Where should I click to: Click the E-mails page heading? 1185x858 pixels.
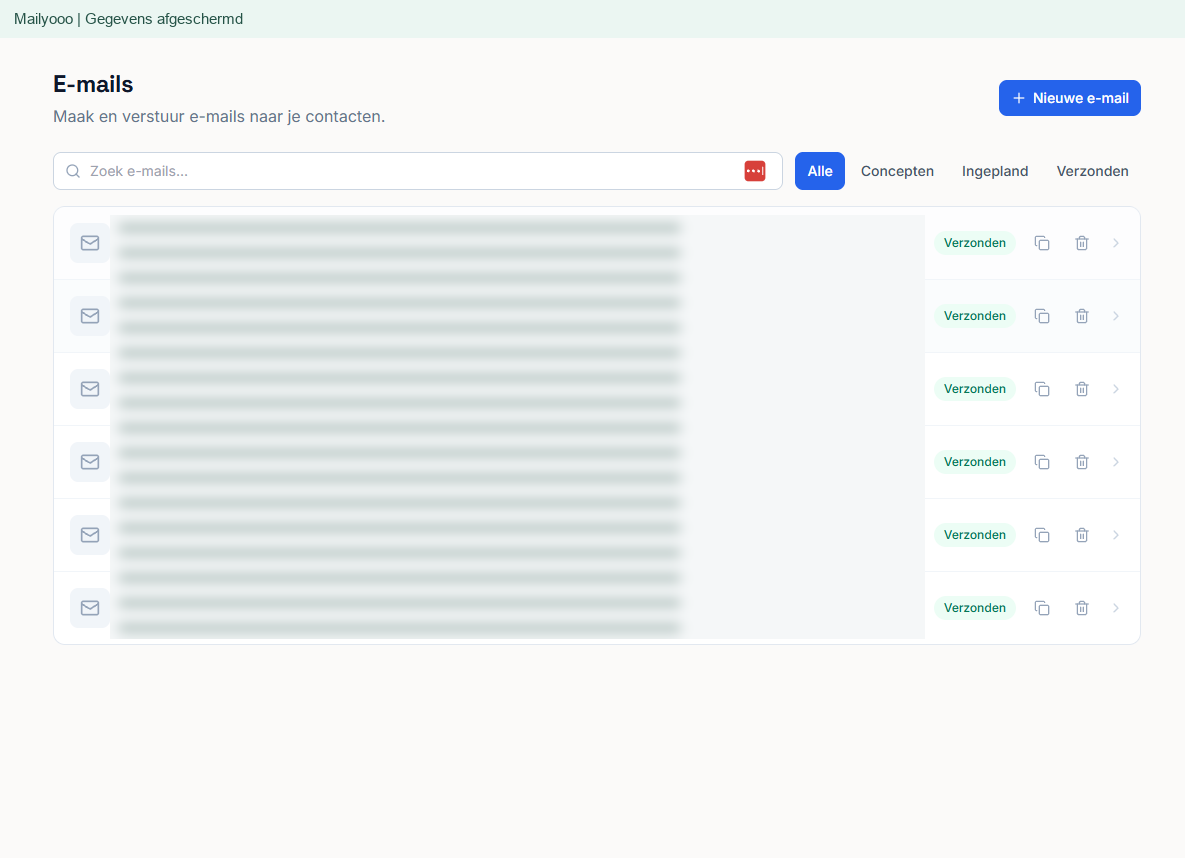pyautogui.click(x=93, y=84)
